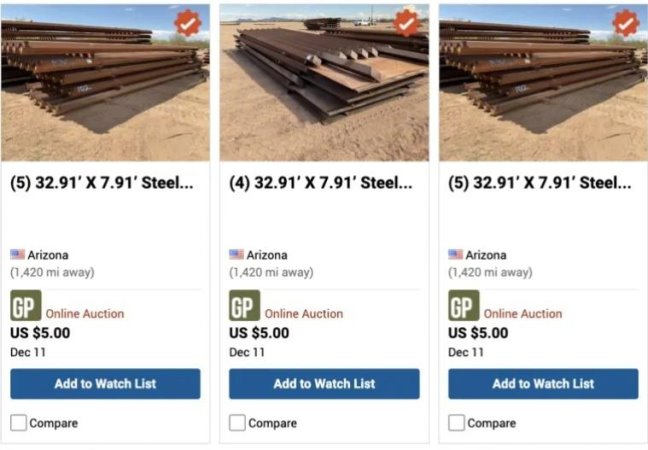Click verified badge on middle listing photo
The height and width of the screenshot is (450, 648).
pos(406,23)
